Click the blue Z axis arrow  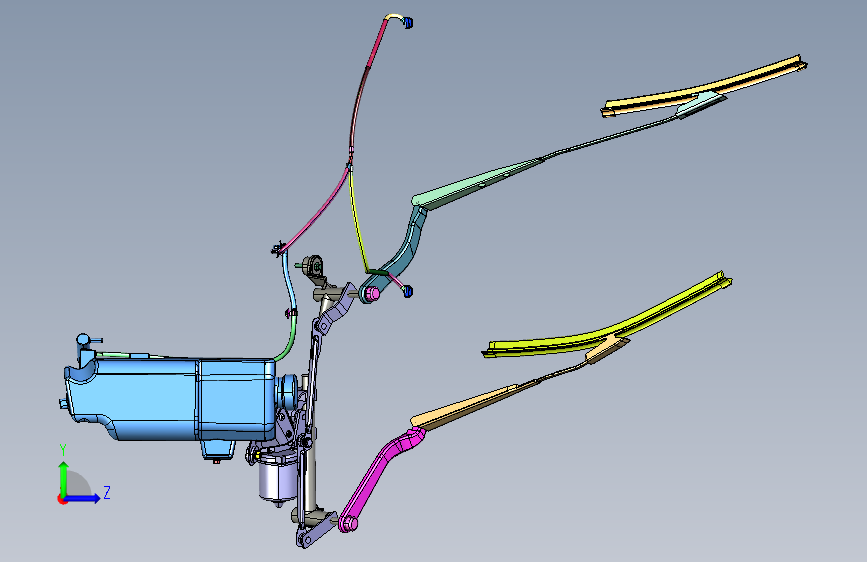[x=83, y=498]
